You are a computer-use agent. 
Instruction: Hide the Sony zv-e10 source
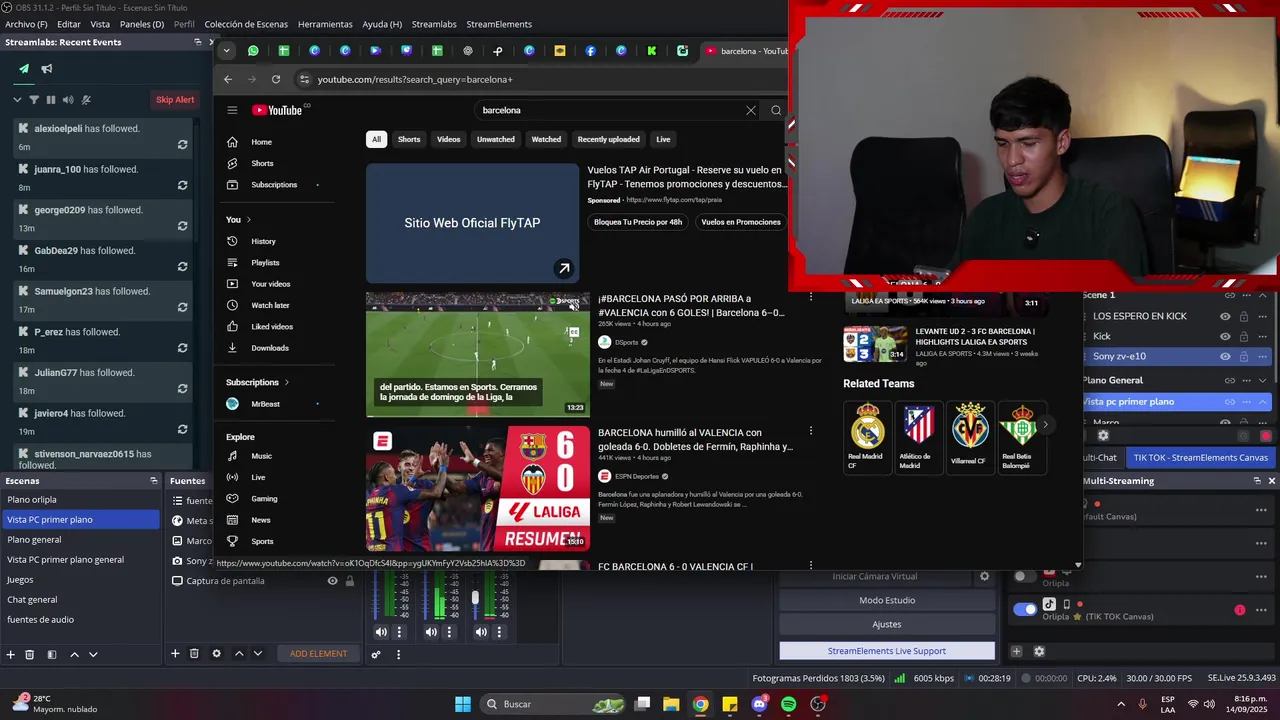coord(1225,356)
